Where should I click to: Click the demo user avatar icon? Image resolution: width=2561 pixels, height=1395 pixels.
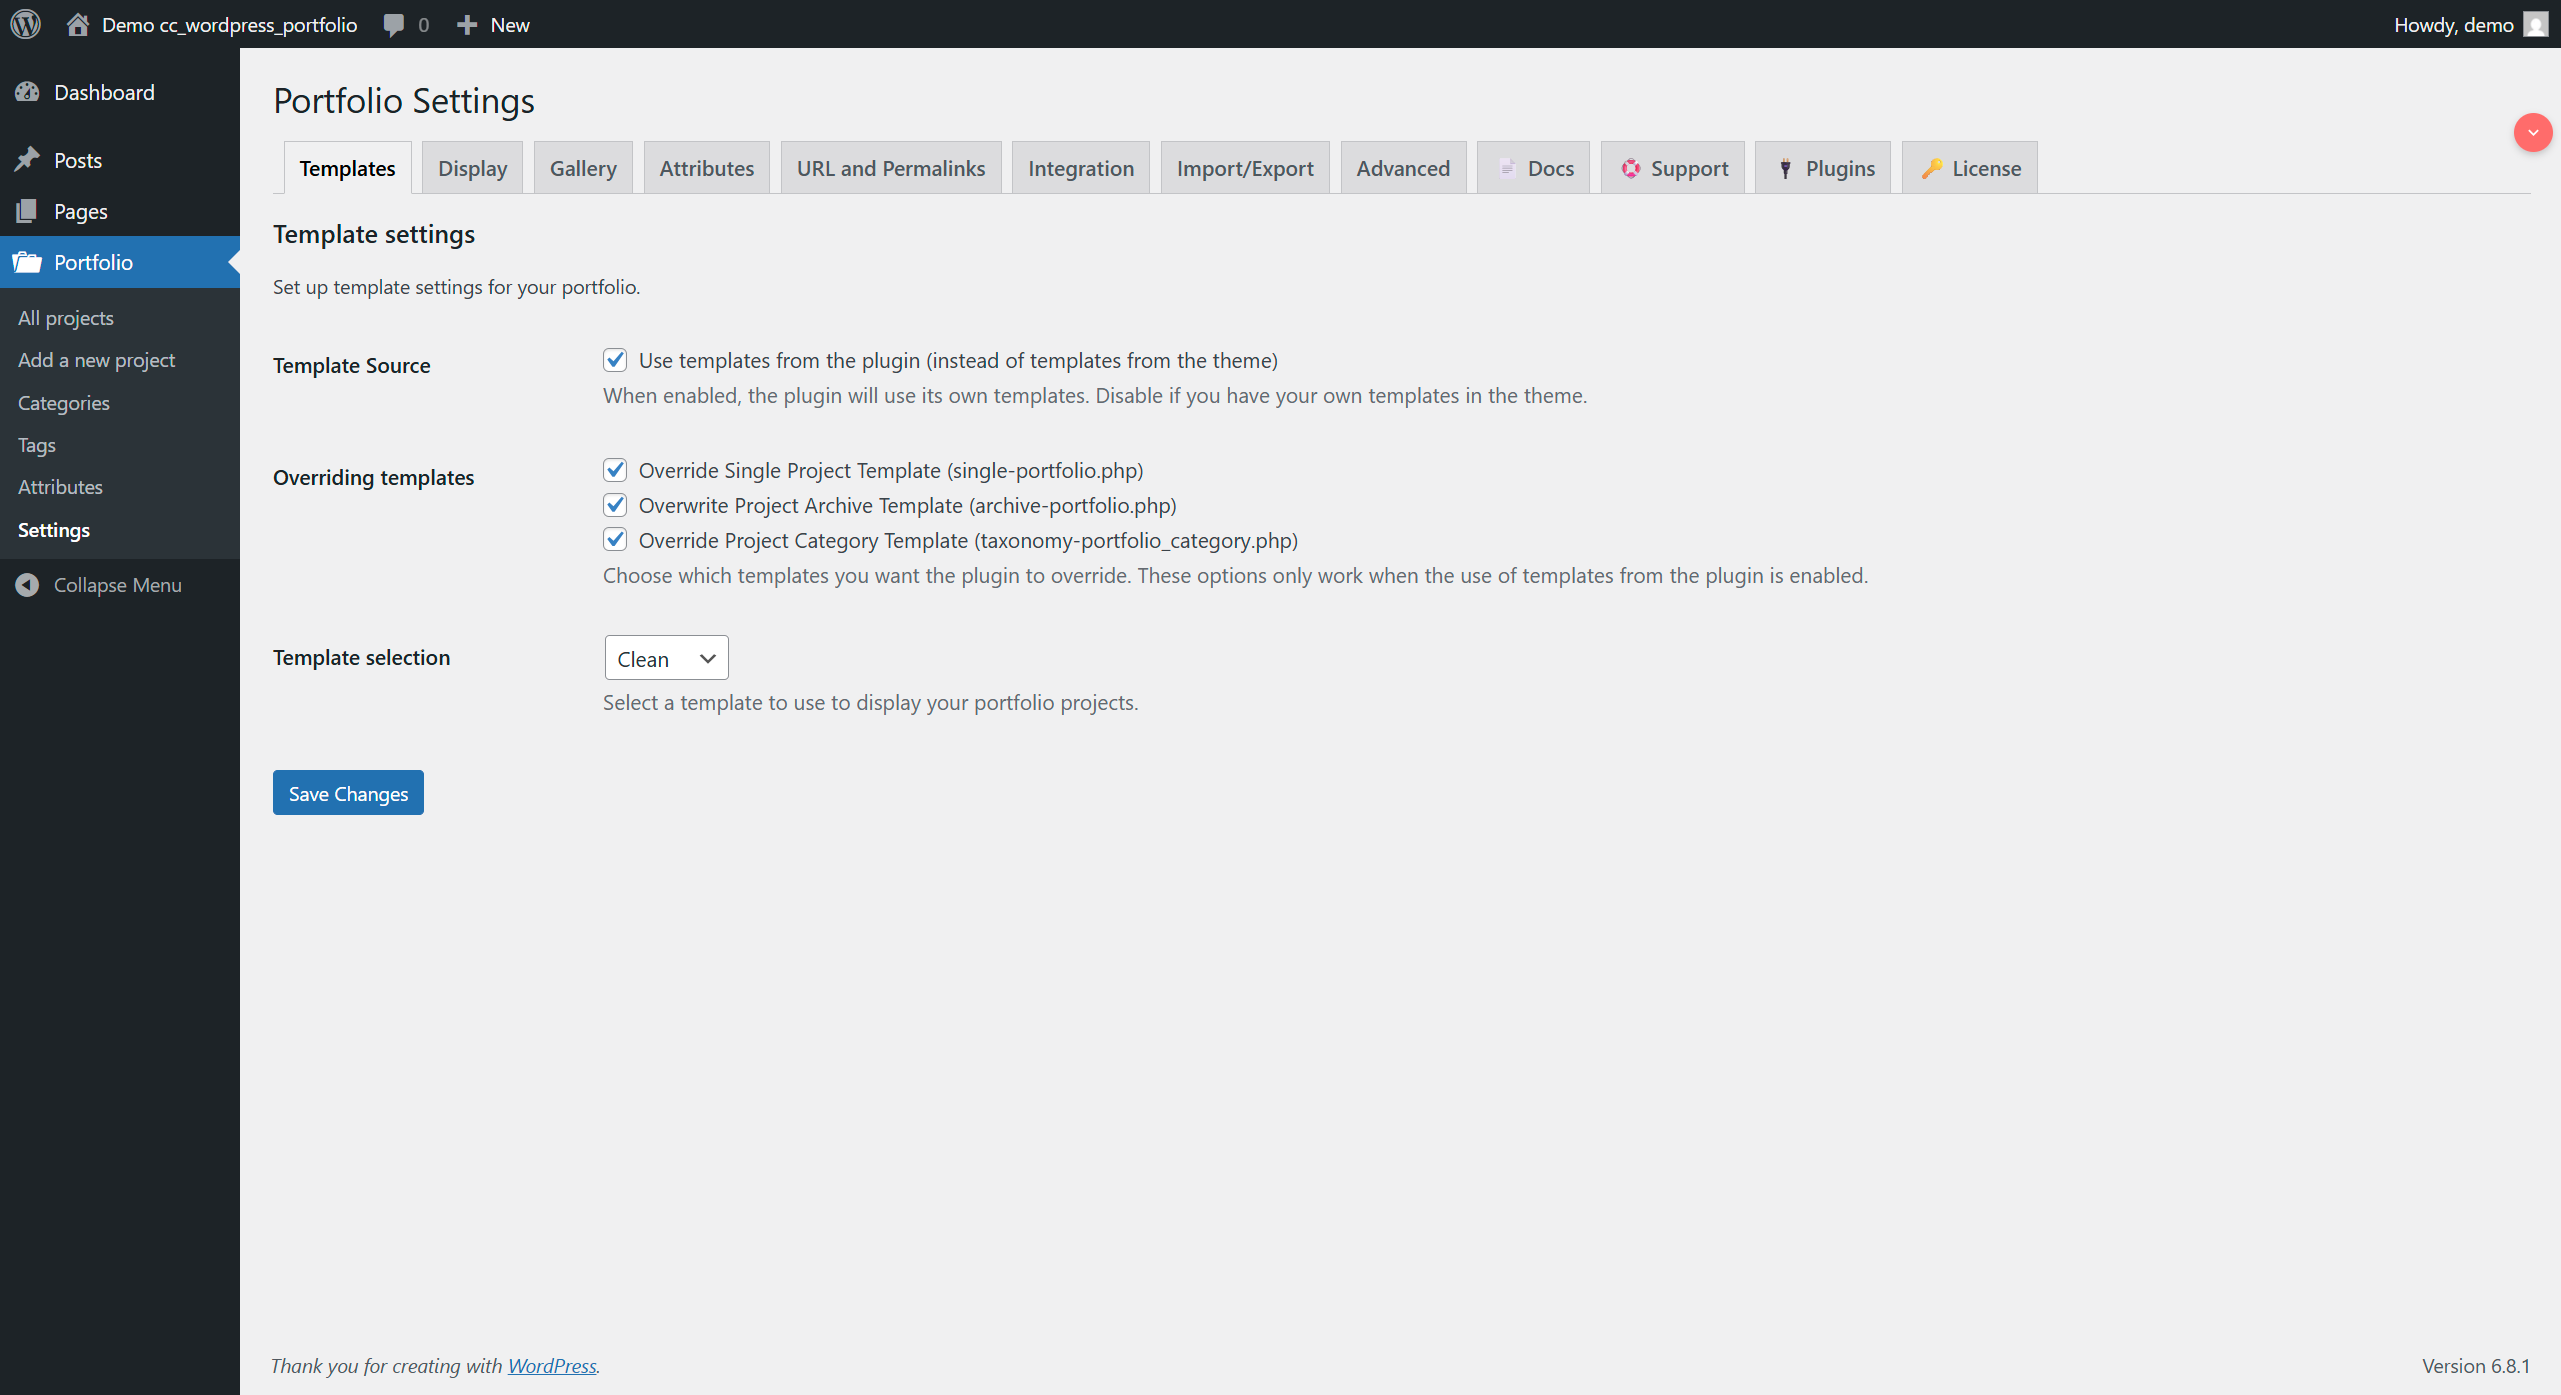point(2536,24)
